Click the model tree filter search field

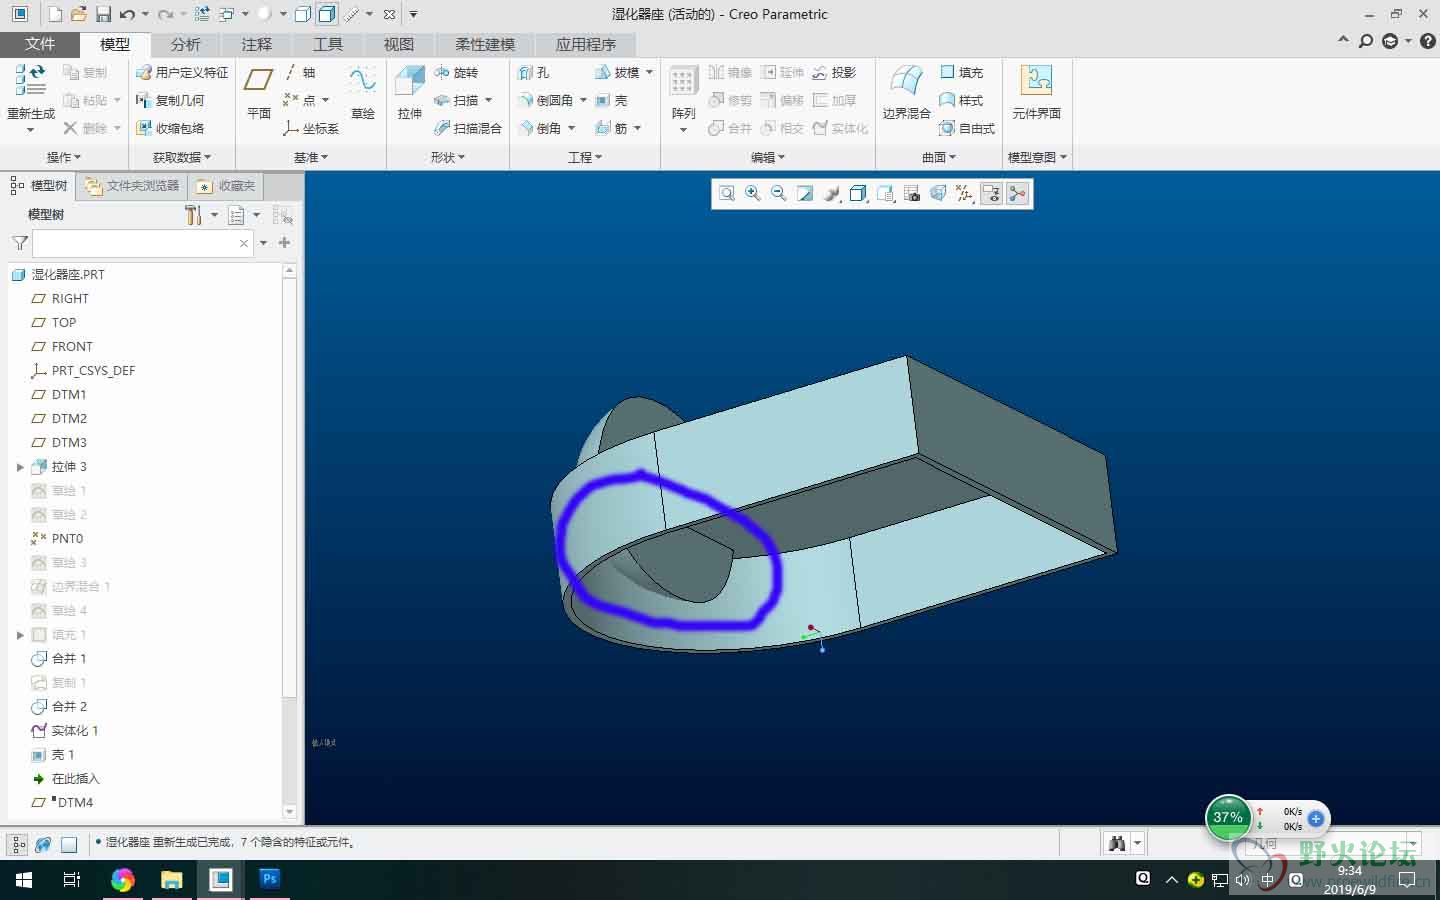[142, 243]
